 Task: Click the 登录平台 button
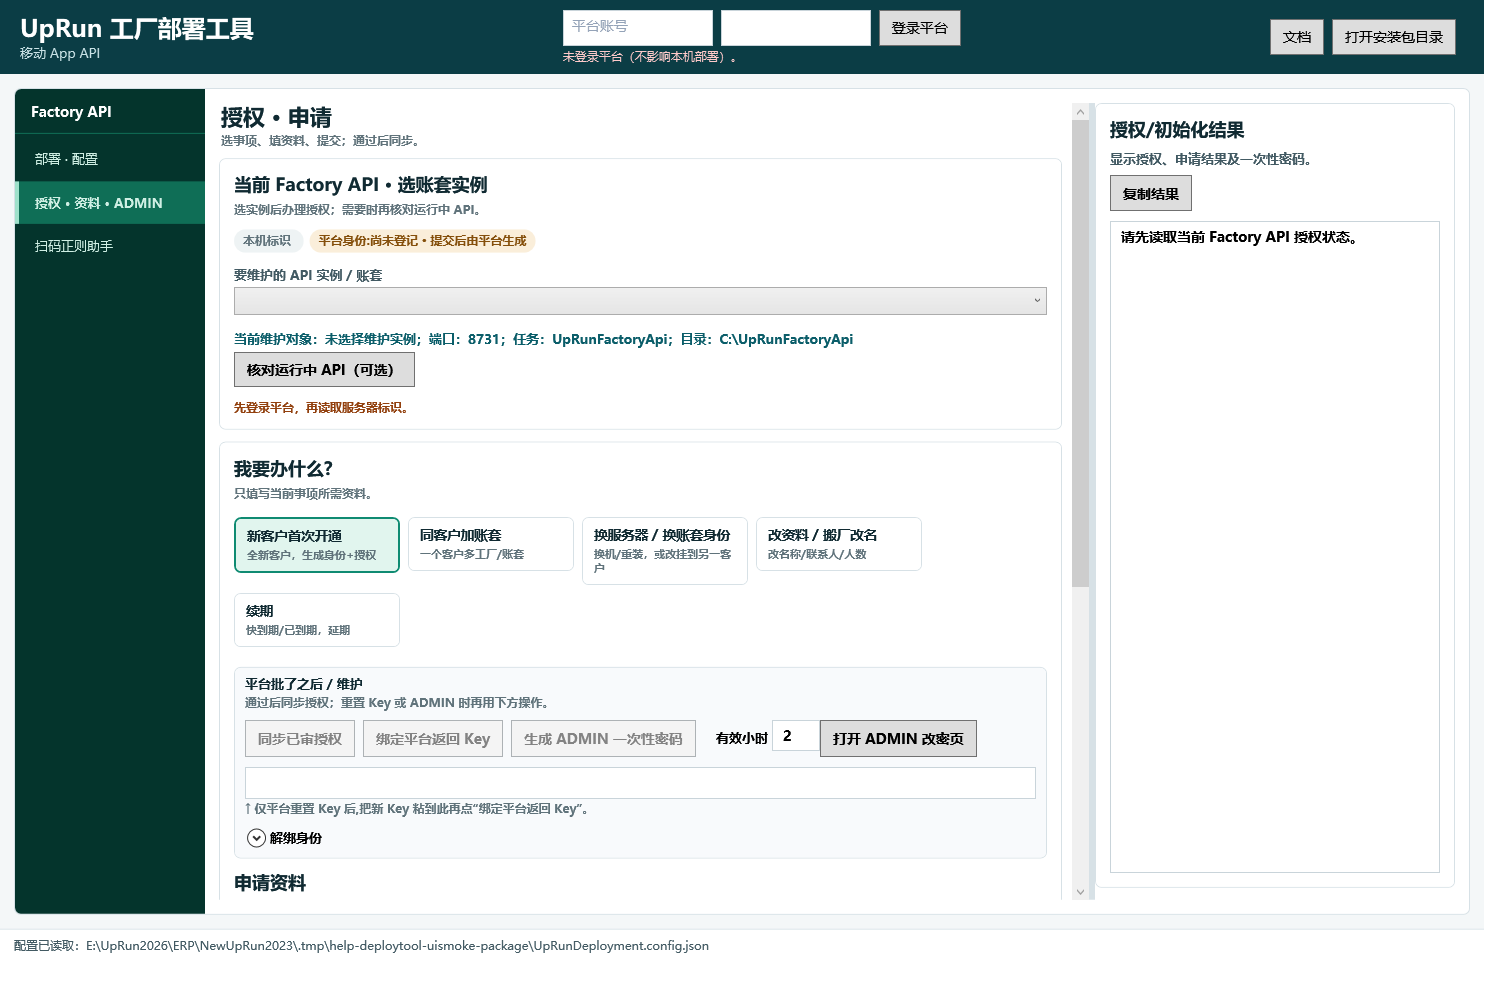(x=920, y=28)
